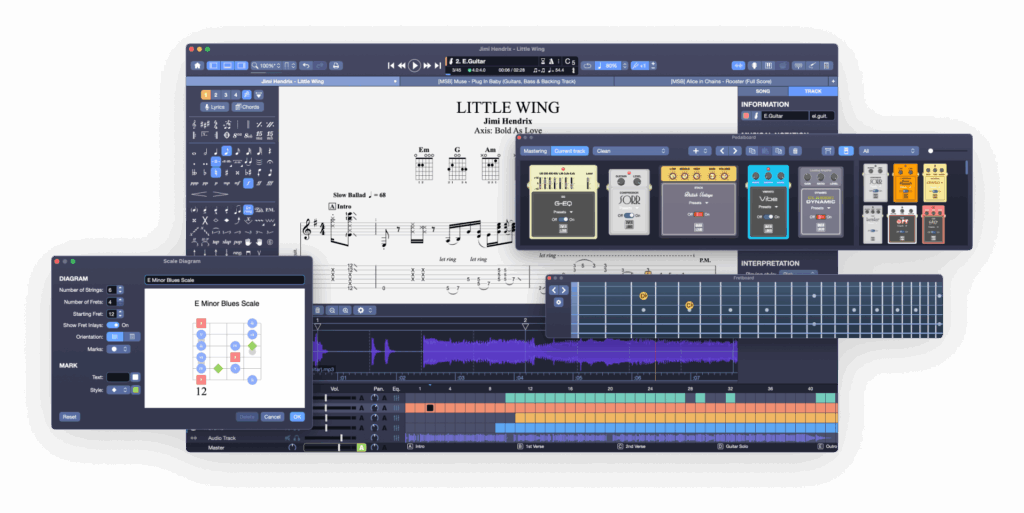Go to next preset arrow in Pedalboard
The image size is (1024, 513).
click(735, 151)
